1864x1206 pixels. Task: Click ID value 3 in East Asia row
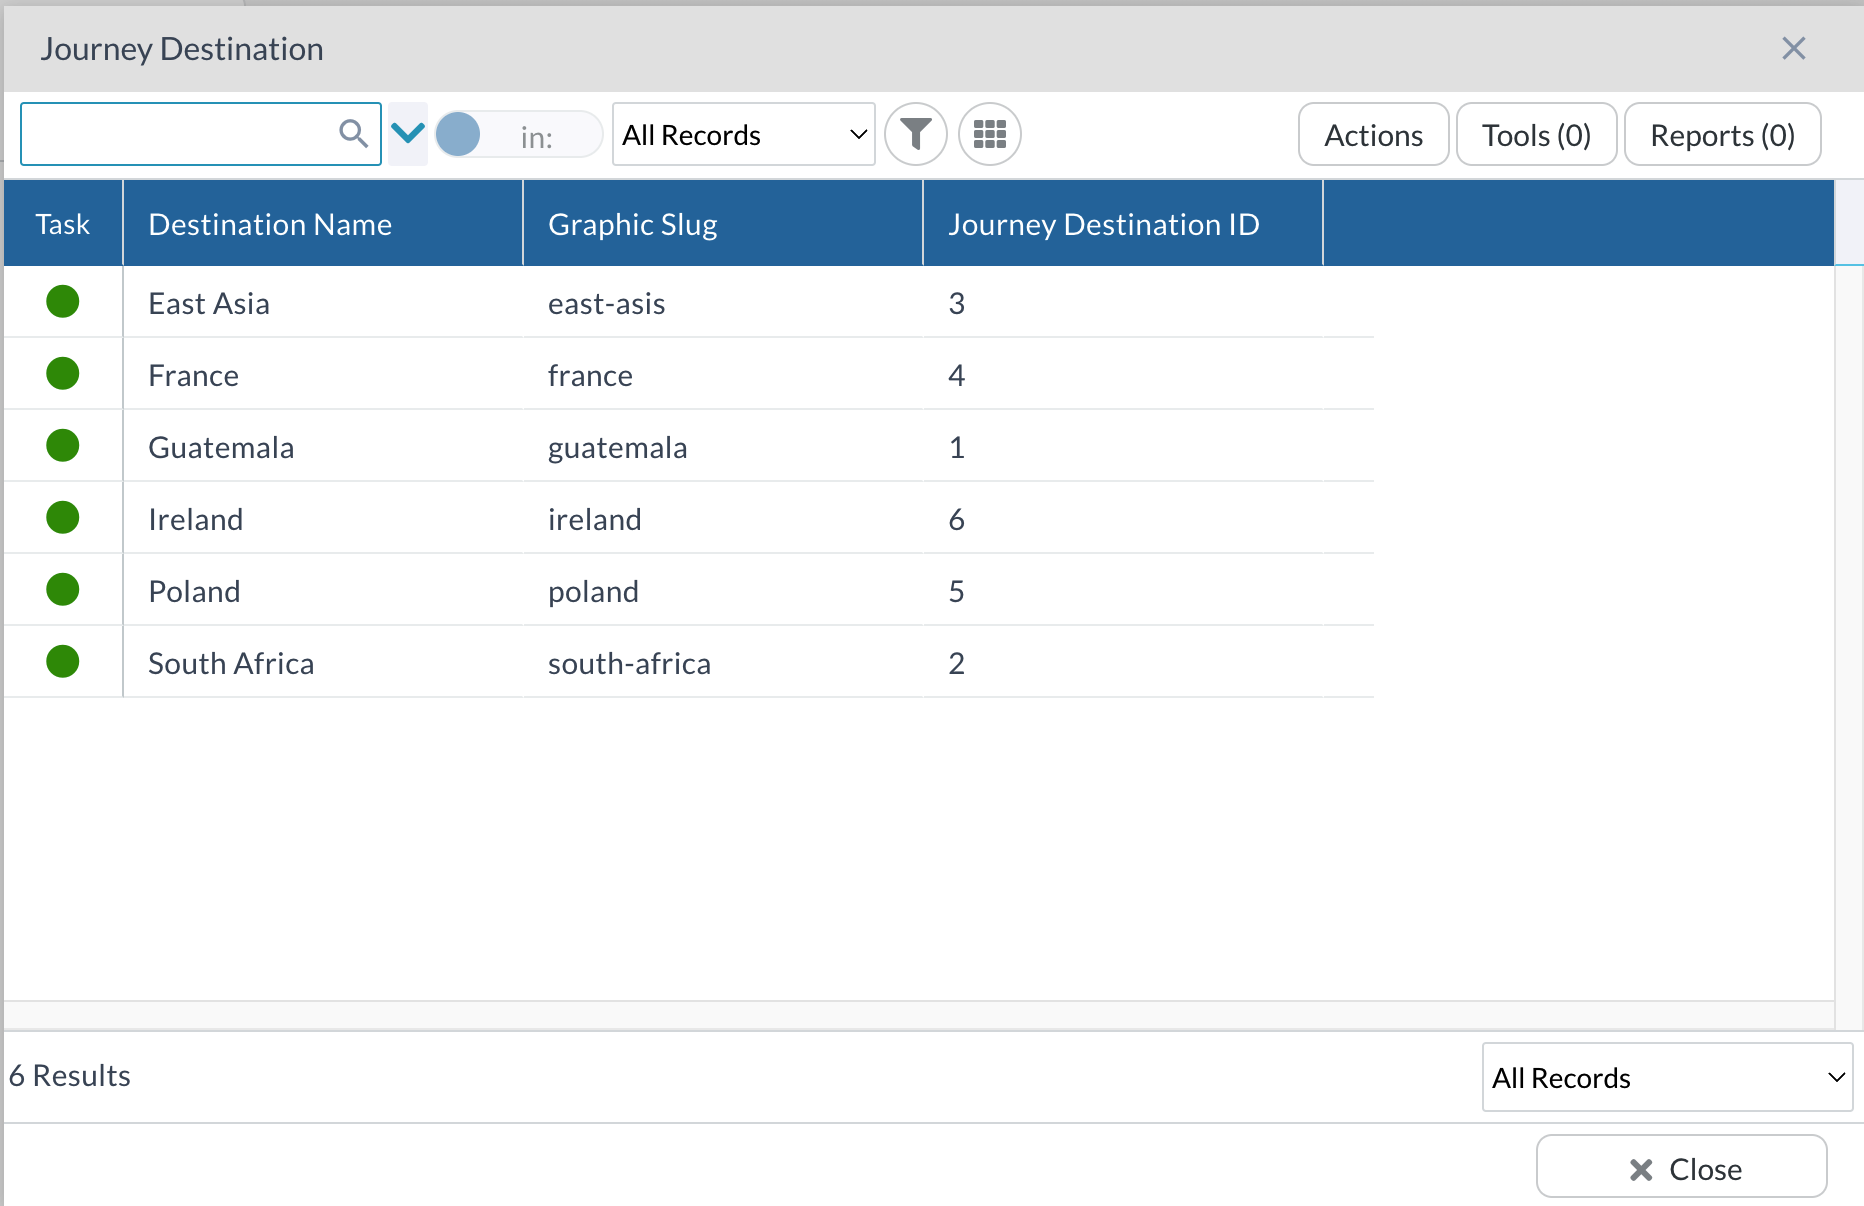(x=956, y=303)
